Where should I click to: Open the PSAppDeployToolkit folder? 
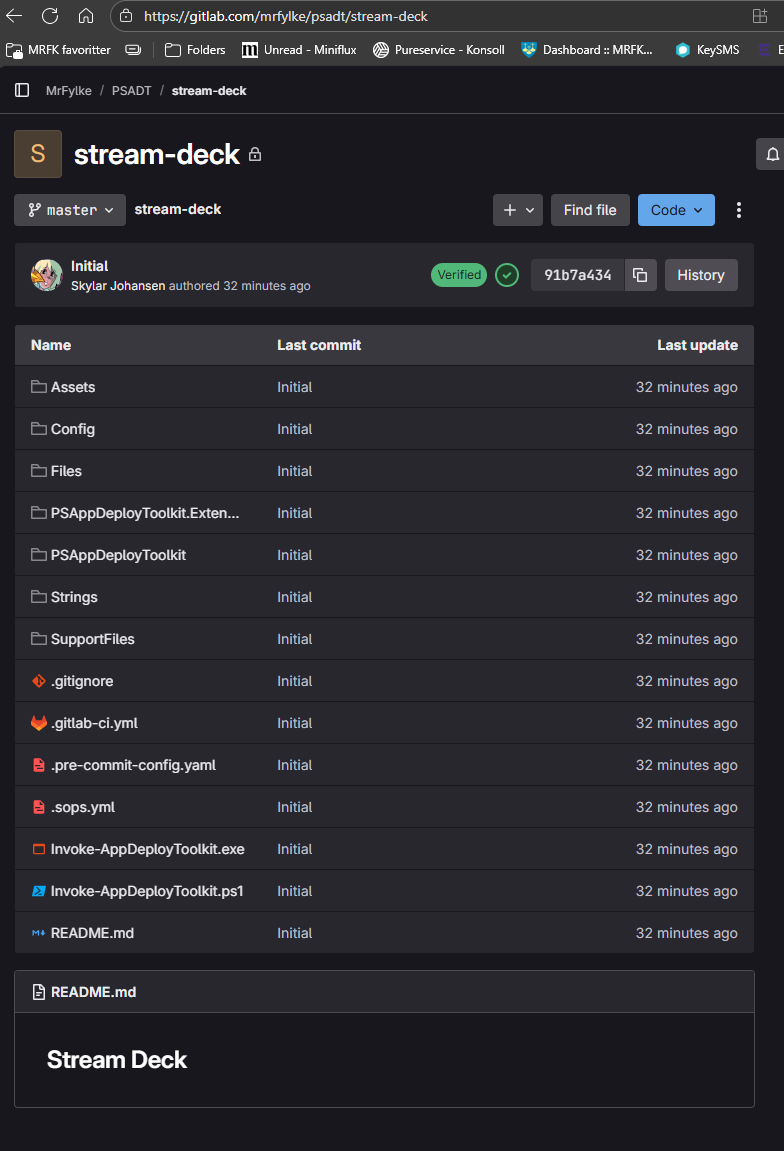pos(118,555)
